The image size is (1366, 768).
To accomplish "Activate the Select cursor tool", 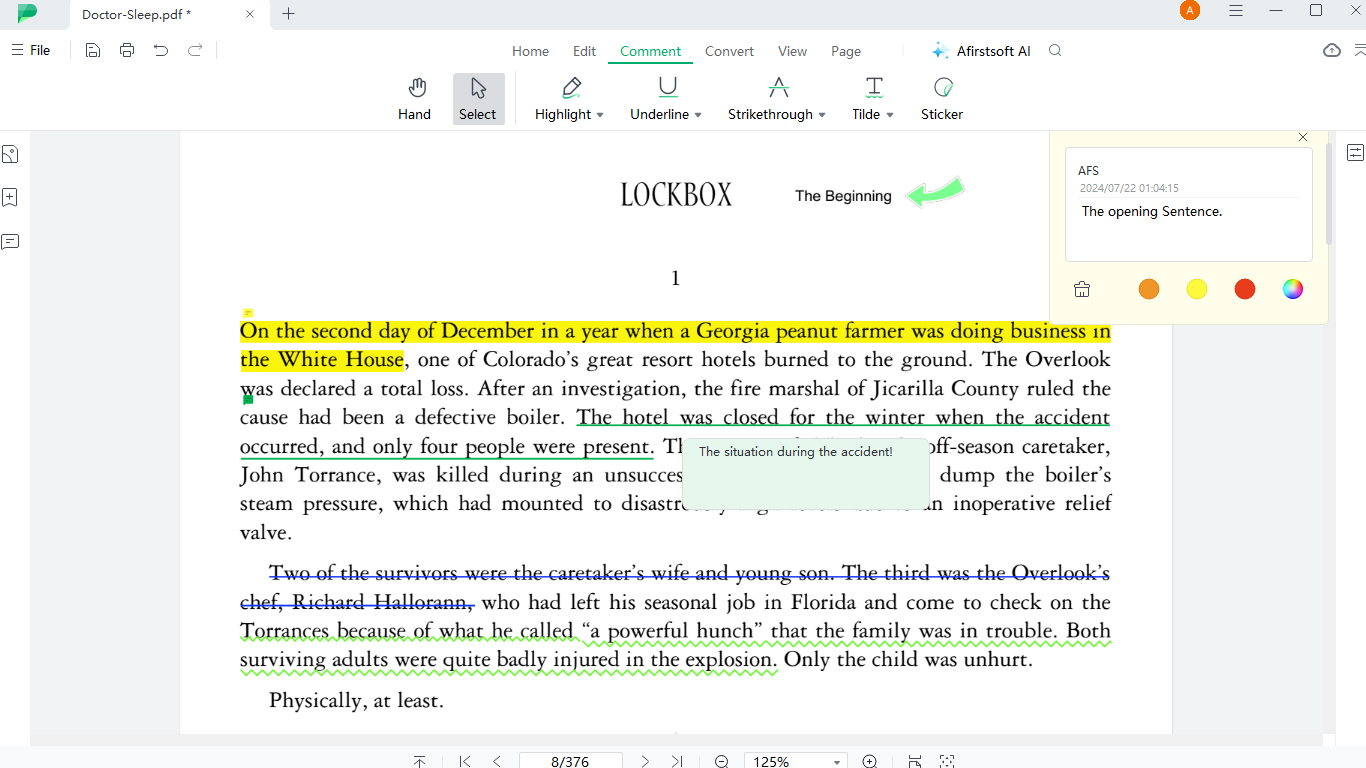I will point(478,99).
